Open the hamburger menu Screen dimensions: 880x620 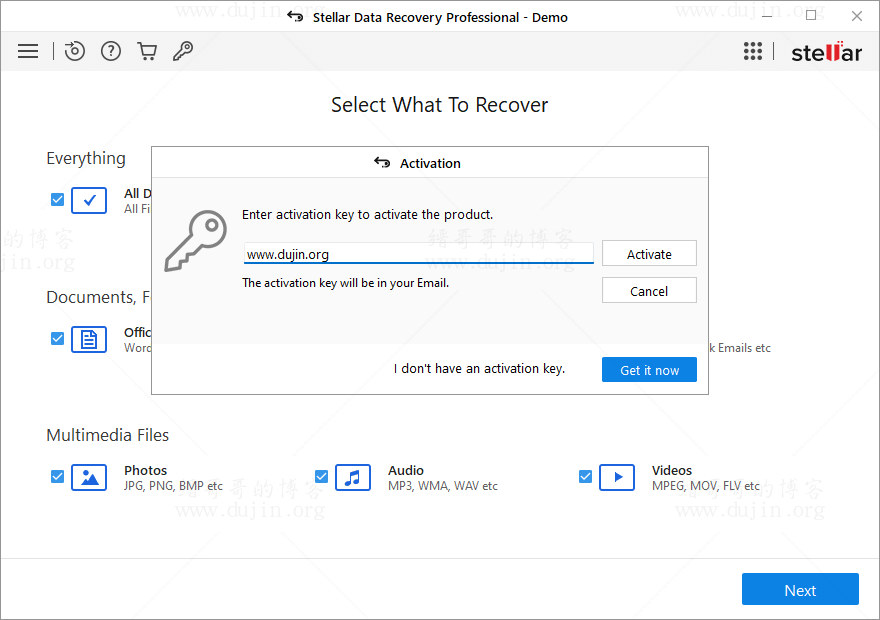[28, 51]
